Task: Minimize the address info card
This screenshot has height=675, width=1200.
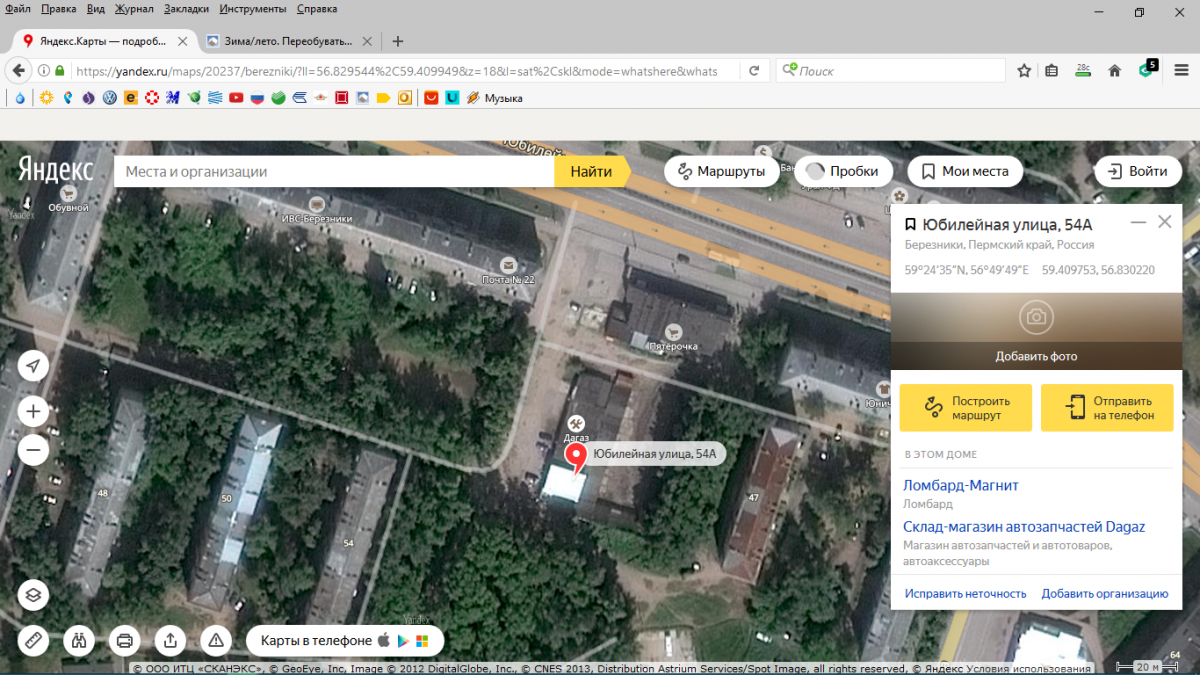Action: click(1138, 222)
